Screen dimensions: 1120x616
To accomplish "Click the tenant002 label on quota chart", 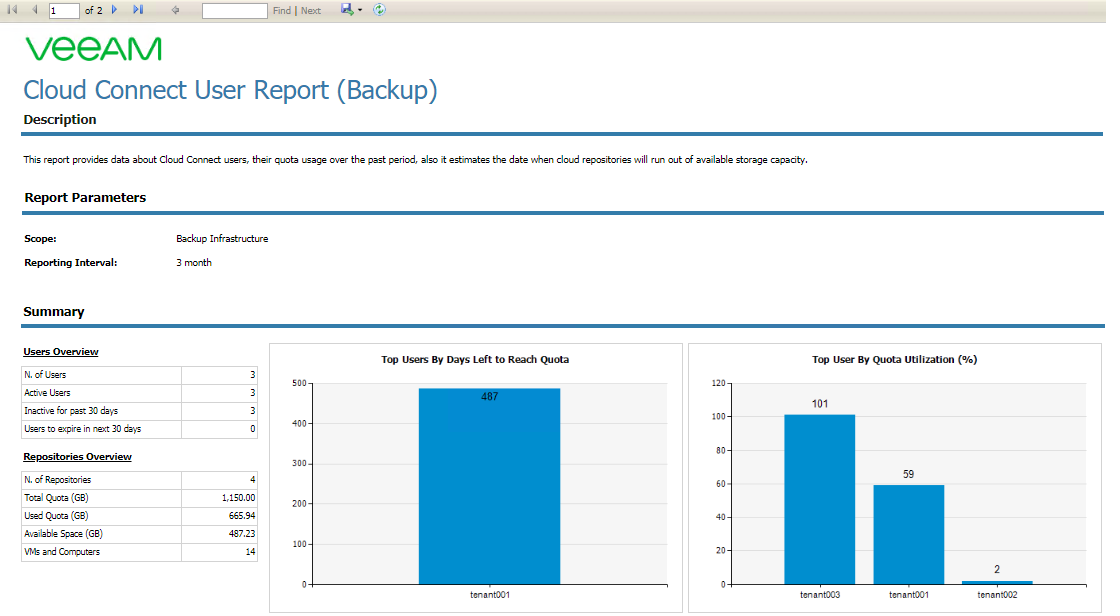I will [997, 595].
